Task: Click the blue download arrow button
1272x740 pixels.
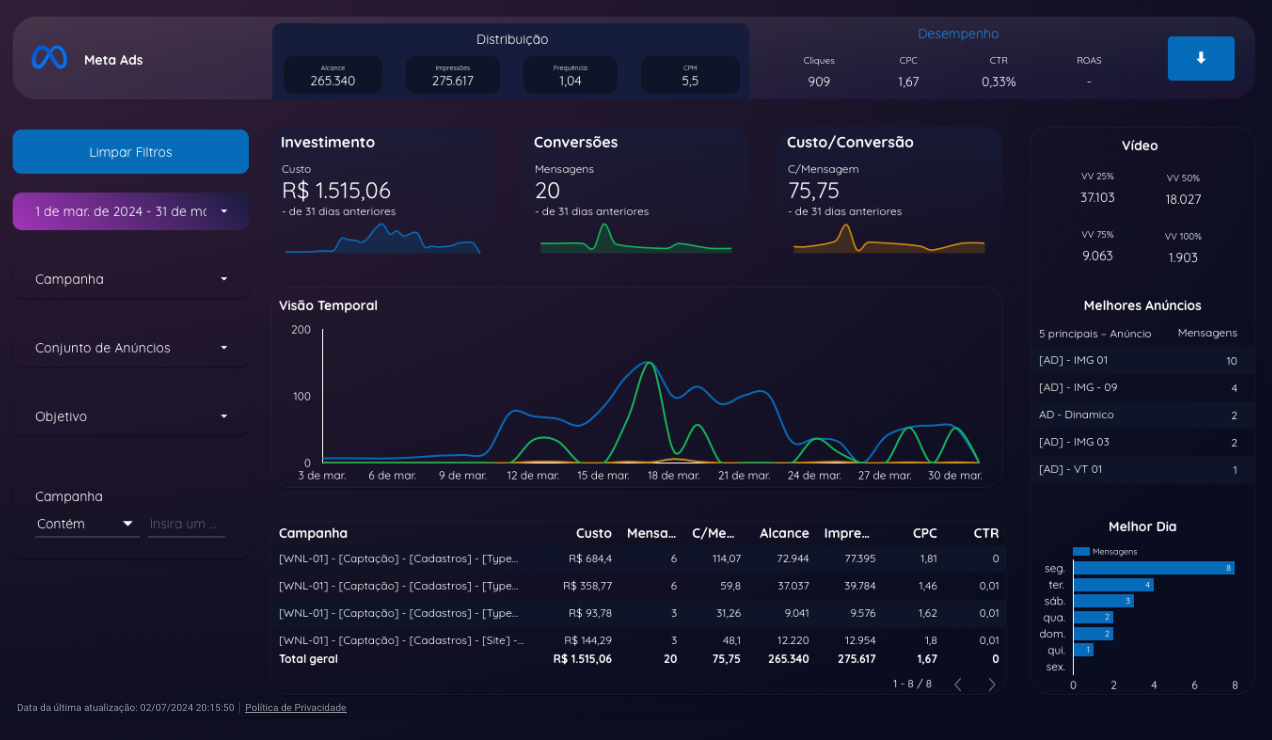Action: pos(1200,58)
